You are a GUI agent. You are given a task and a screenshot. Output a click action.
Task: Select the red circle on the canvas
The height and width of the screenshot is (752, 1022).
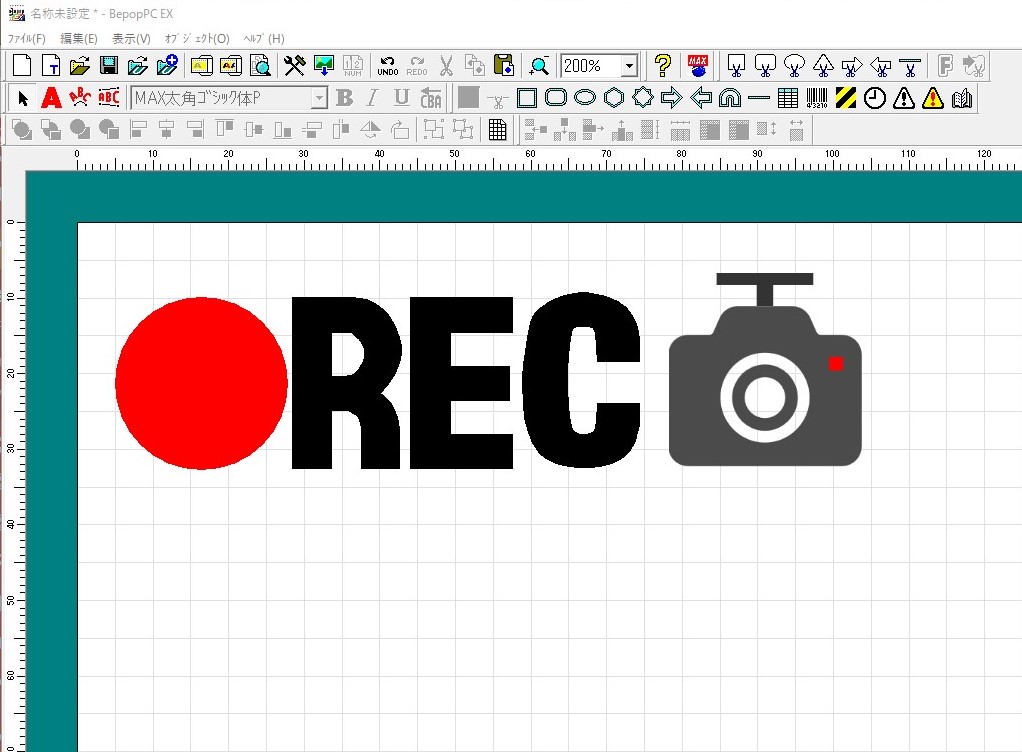[x=201, y=382]
